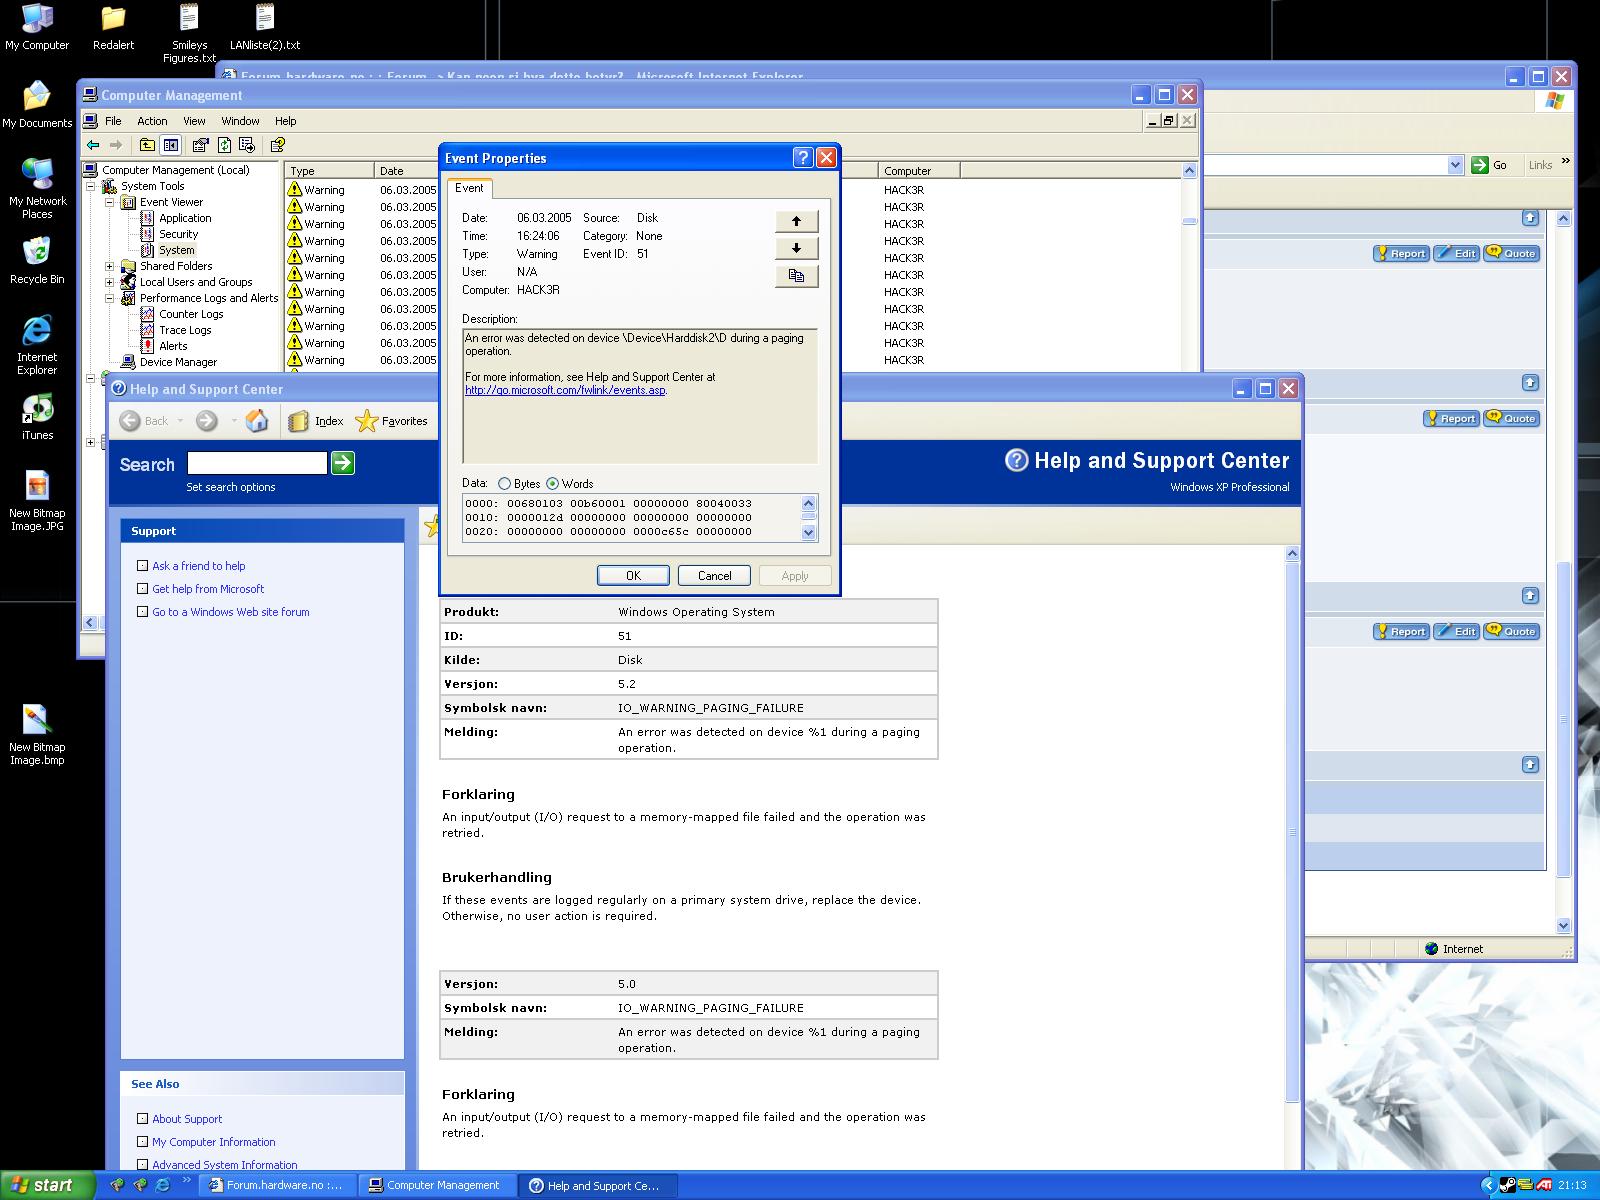Screen dimensions: 1600x1200
Task: Open LANliste(2).txt desktop file
Action: coord(264,28)
